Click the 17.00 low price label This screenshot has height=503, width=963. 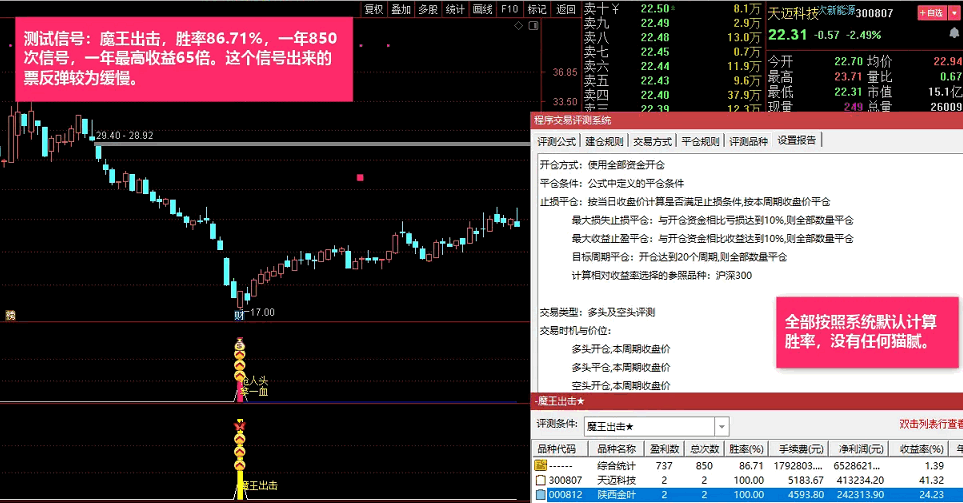click(x=262, y=313)
